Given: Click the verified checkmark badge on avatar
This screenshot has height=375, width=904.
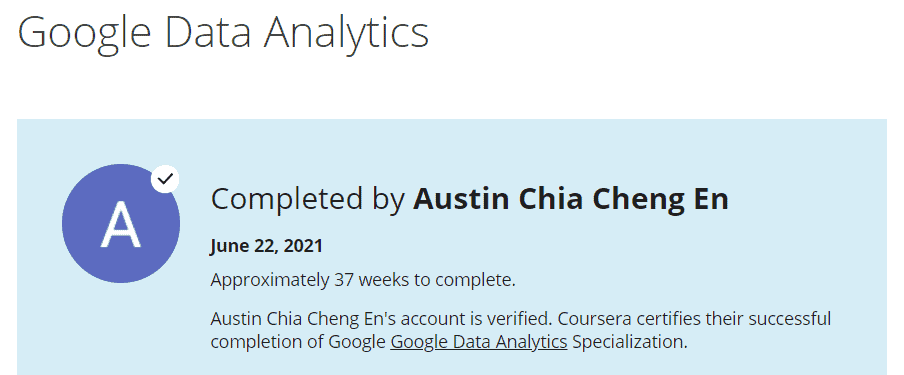Looking at the screenshot, I should click(x=165, y=179).
